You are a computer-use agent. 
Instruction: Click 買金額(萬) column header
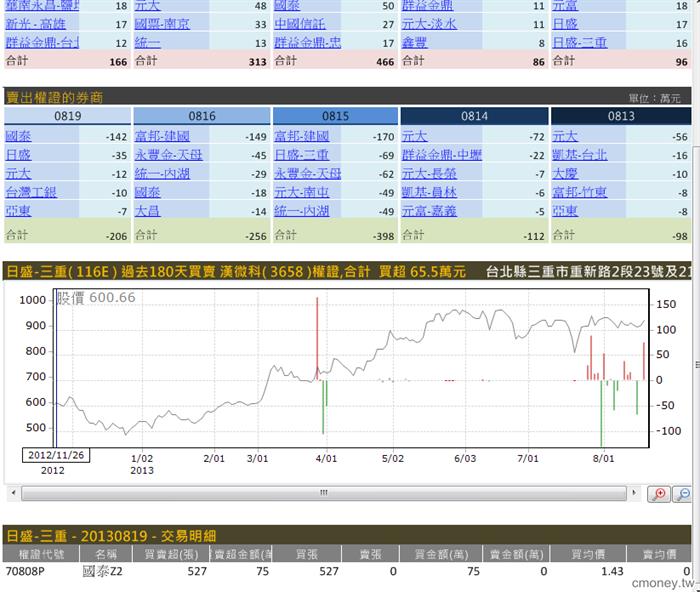coord(441,554)
